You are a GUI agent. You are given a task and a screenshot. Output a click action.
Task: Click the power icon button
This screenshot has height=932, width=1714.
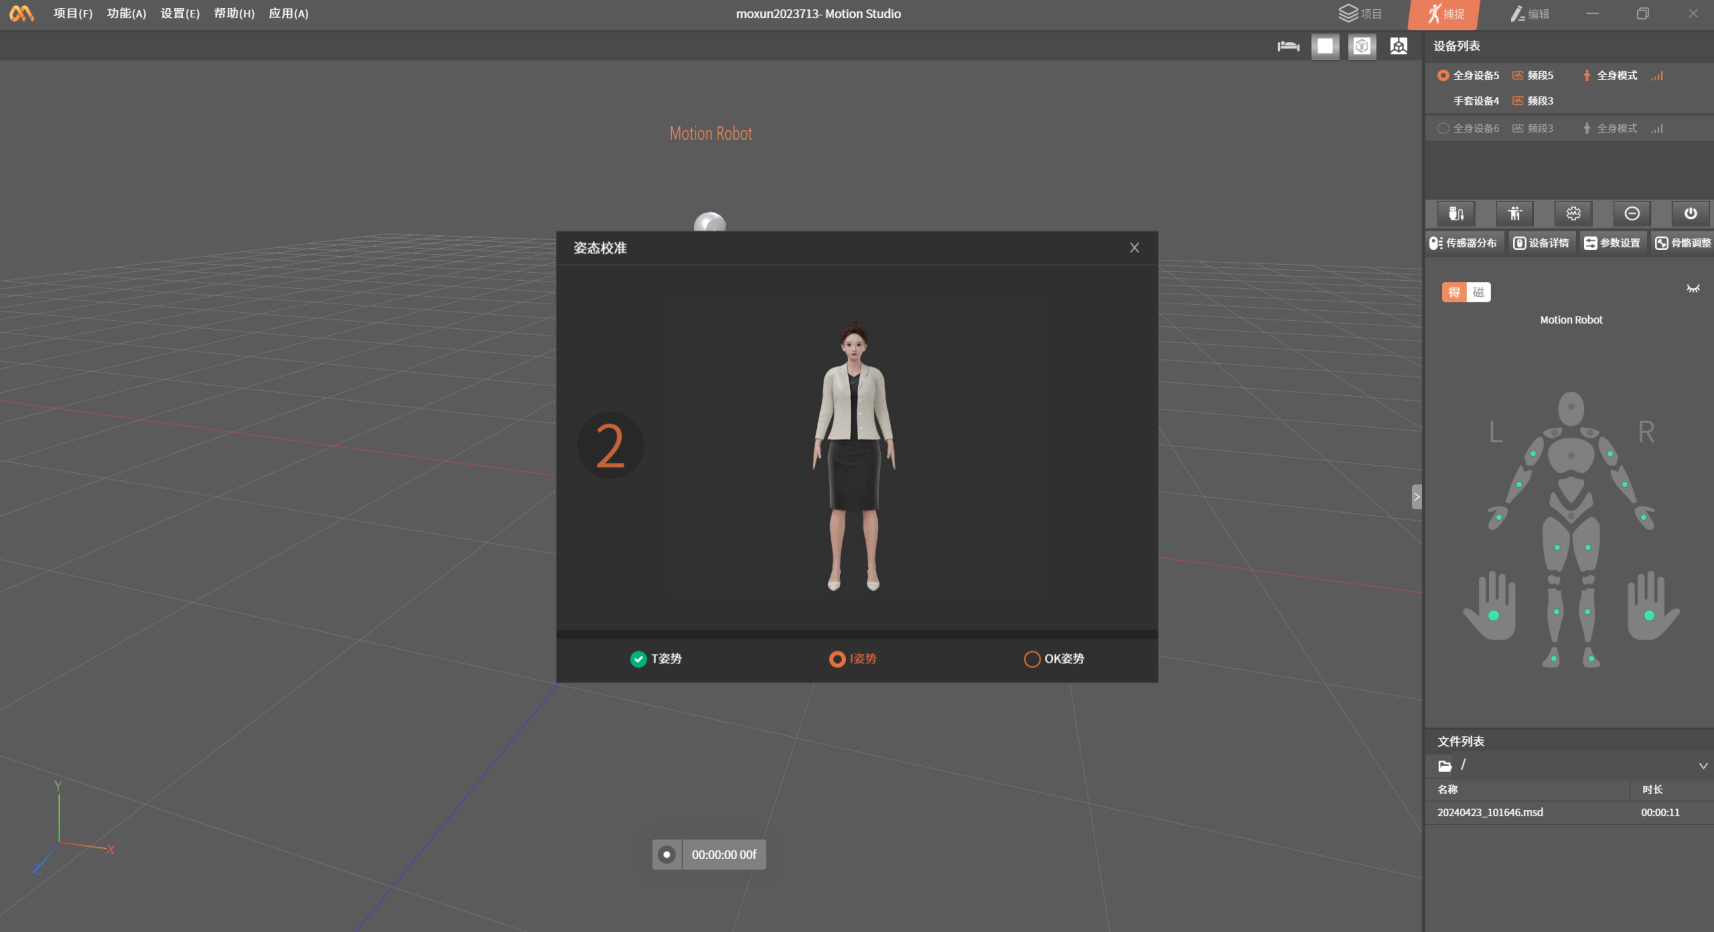click(x=1690, y=214)
